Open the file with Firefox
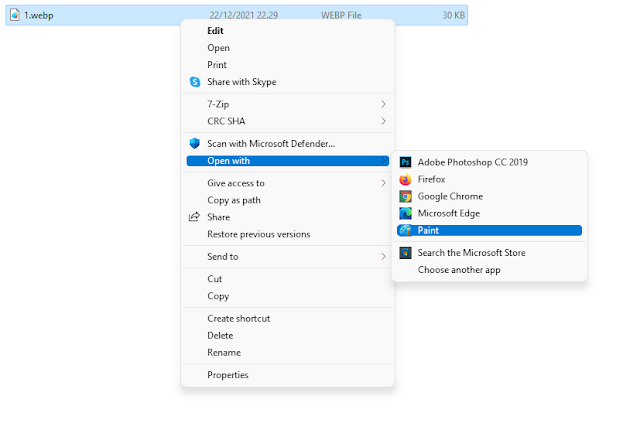The height and width of the screenshot is (440, 640). pos(489,179)
